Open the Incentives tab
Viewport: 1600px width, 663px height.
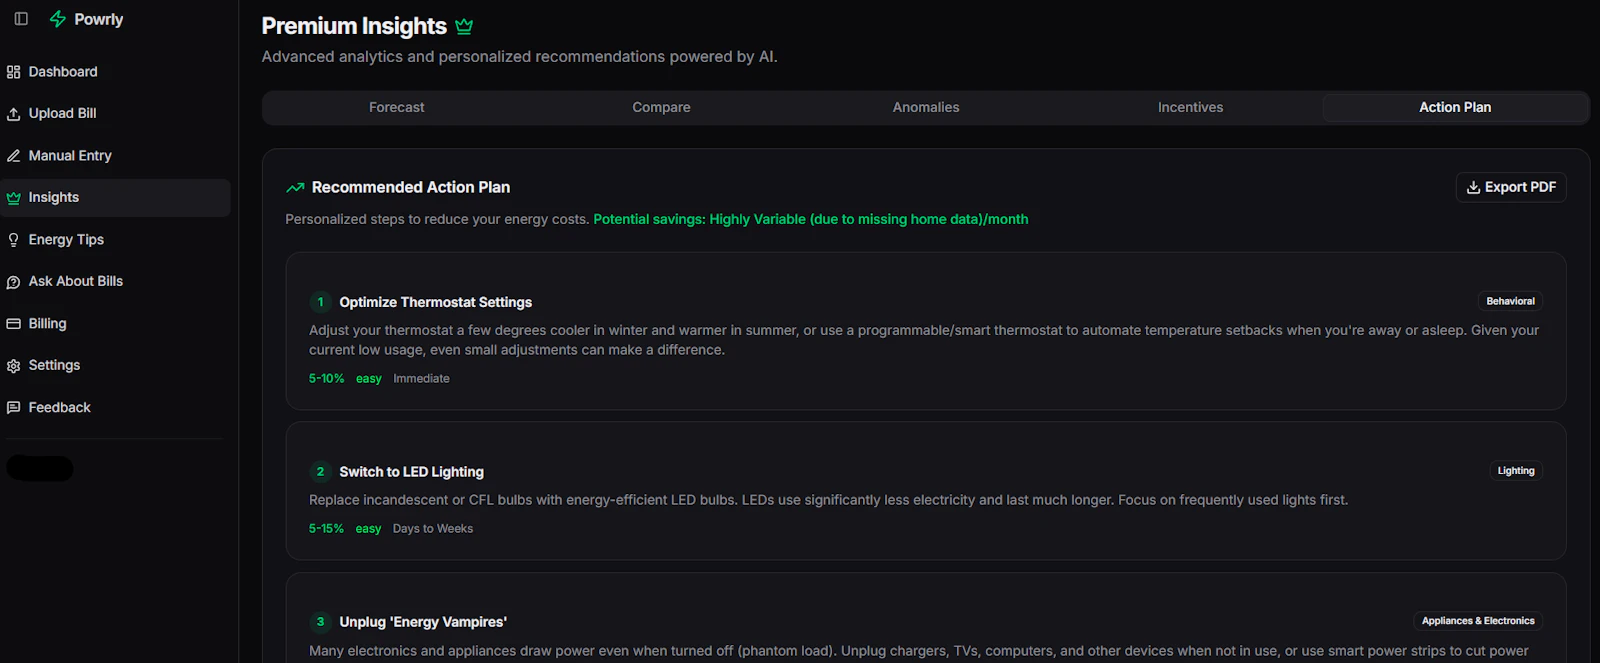point(1190,108)
